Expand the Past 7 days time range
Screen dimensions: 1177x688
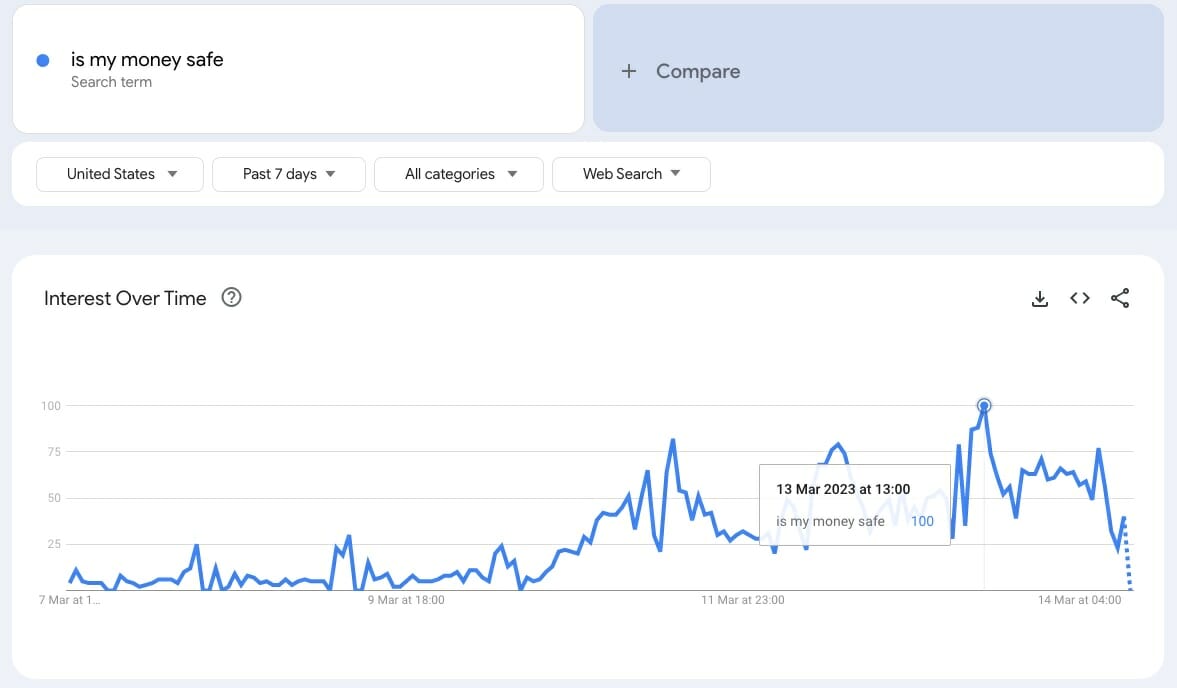pos(290,174)
